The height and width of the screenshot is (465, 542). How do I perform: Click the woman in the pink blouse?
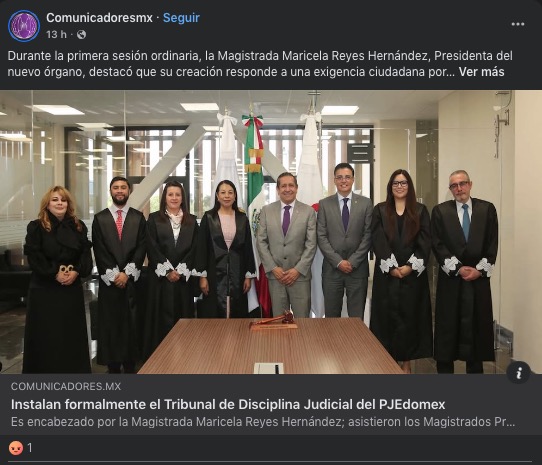(x=226, y=249)
